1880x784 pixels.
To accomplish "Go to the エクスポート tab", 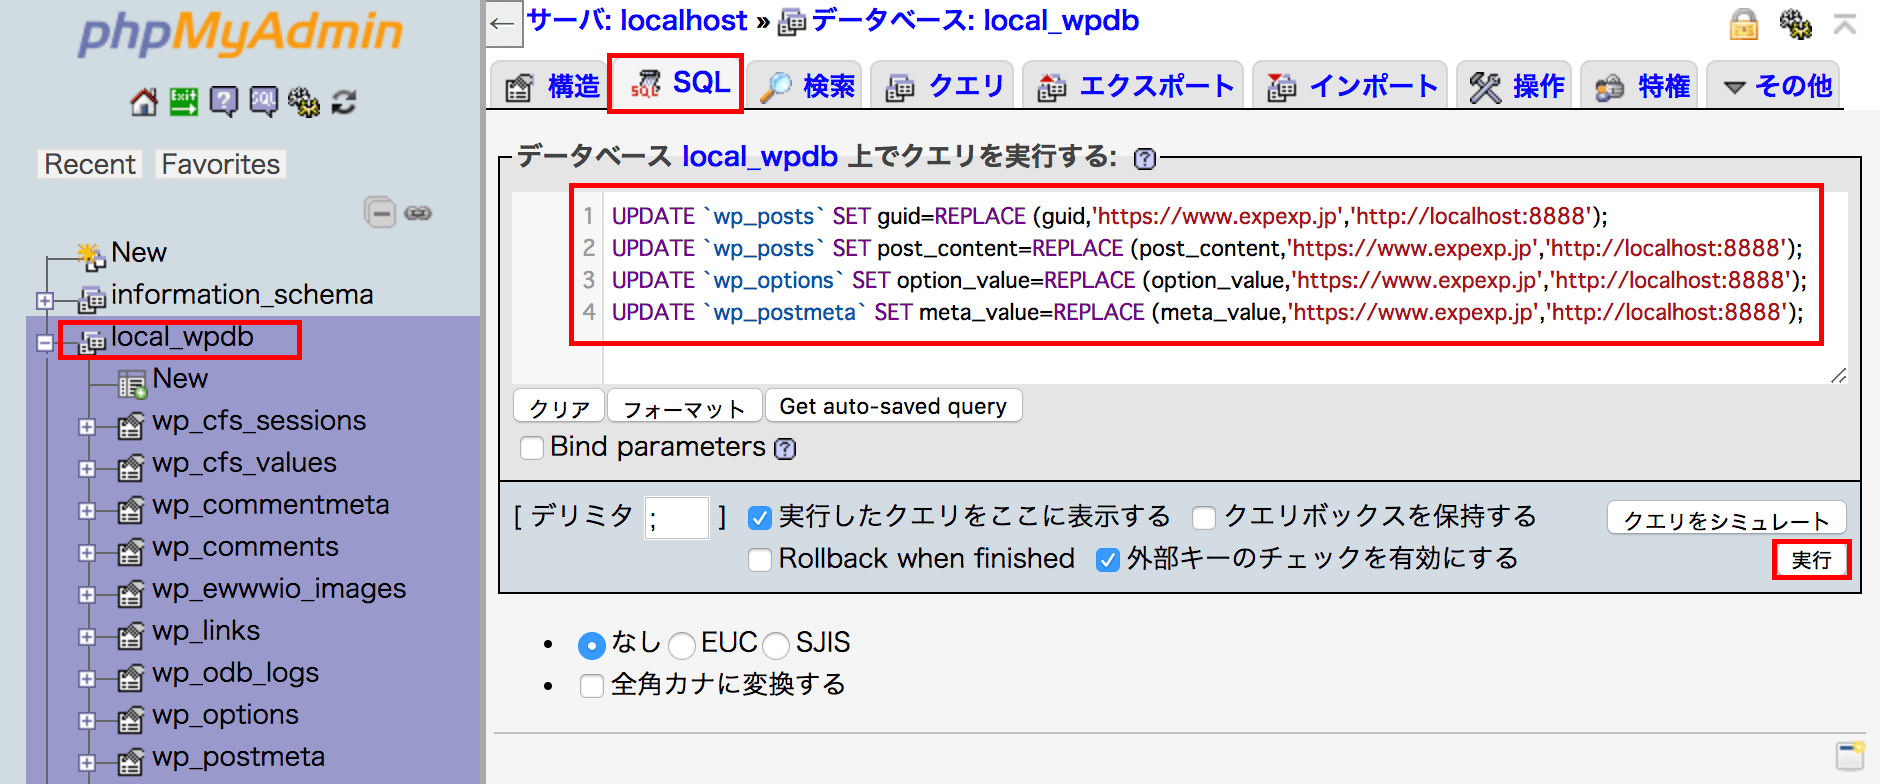I will click(1134, 86).
